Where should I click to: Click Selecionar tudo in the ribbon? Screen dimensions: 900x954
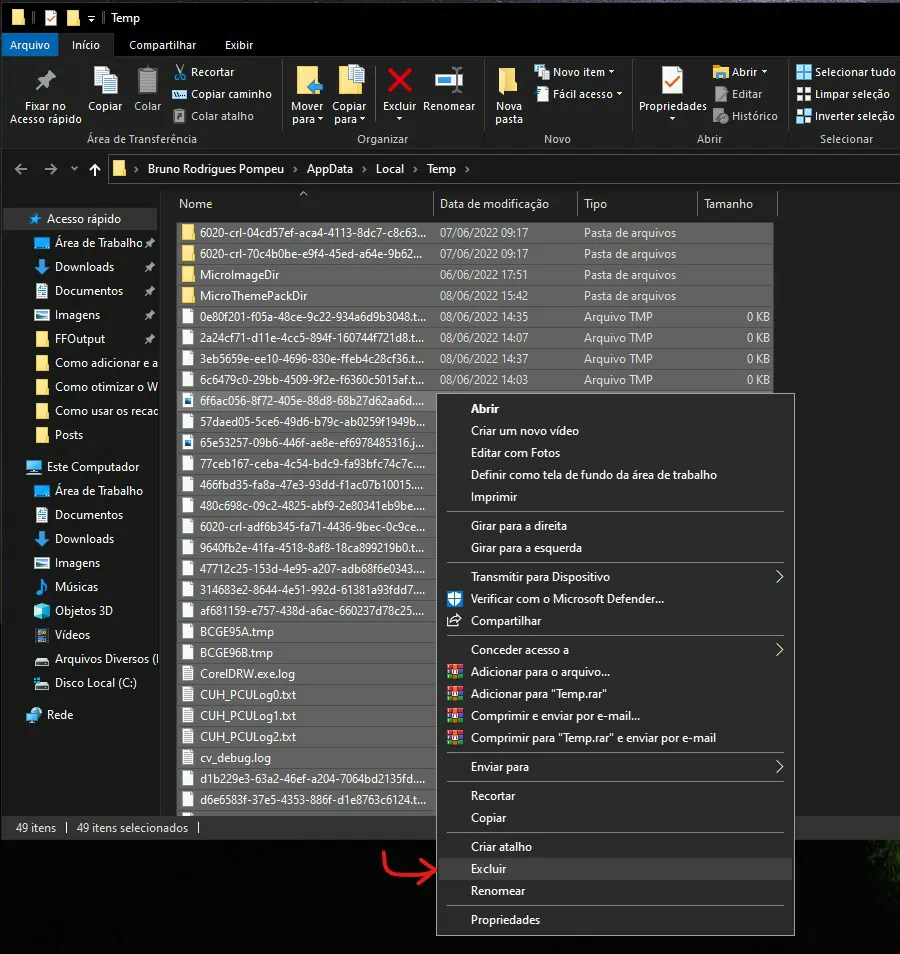[x=846, y=72]
